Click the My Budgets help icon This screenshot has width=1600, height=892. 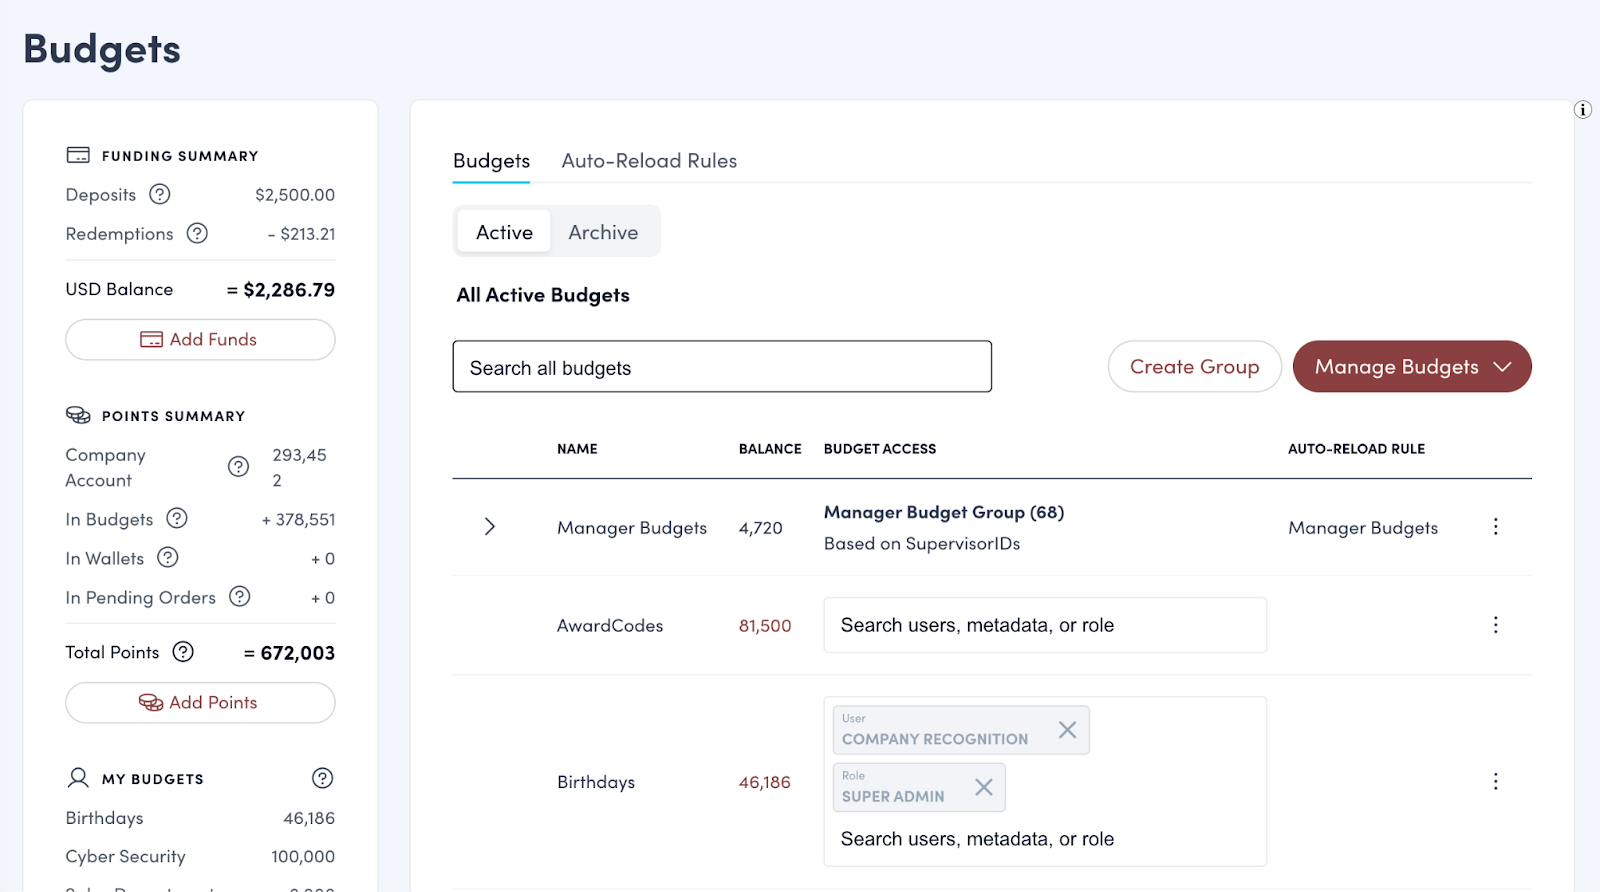click(322, 778)
